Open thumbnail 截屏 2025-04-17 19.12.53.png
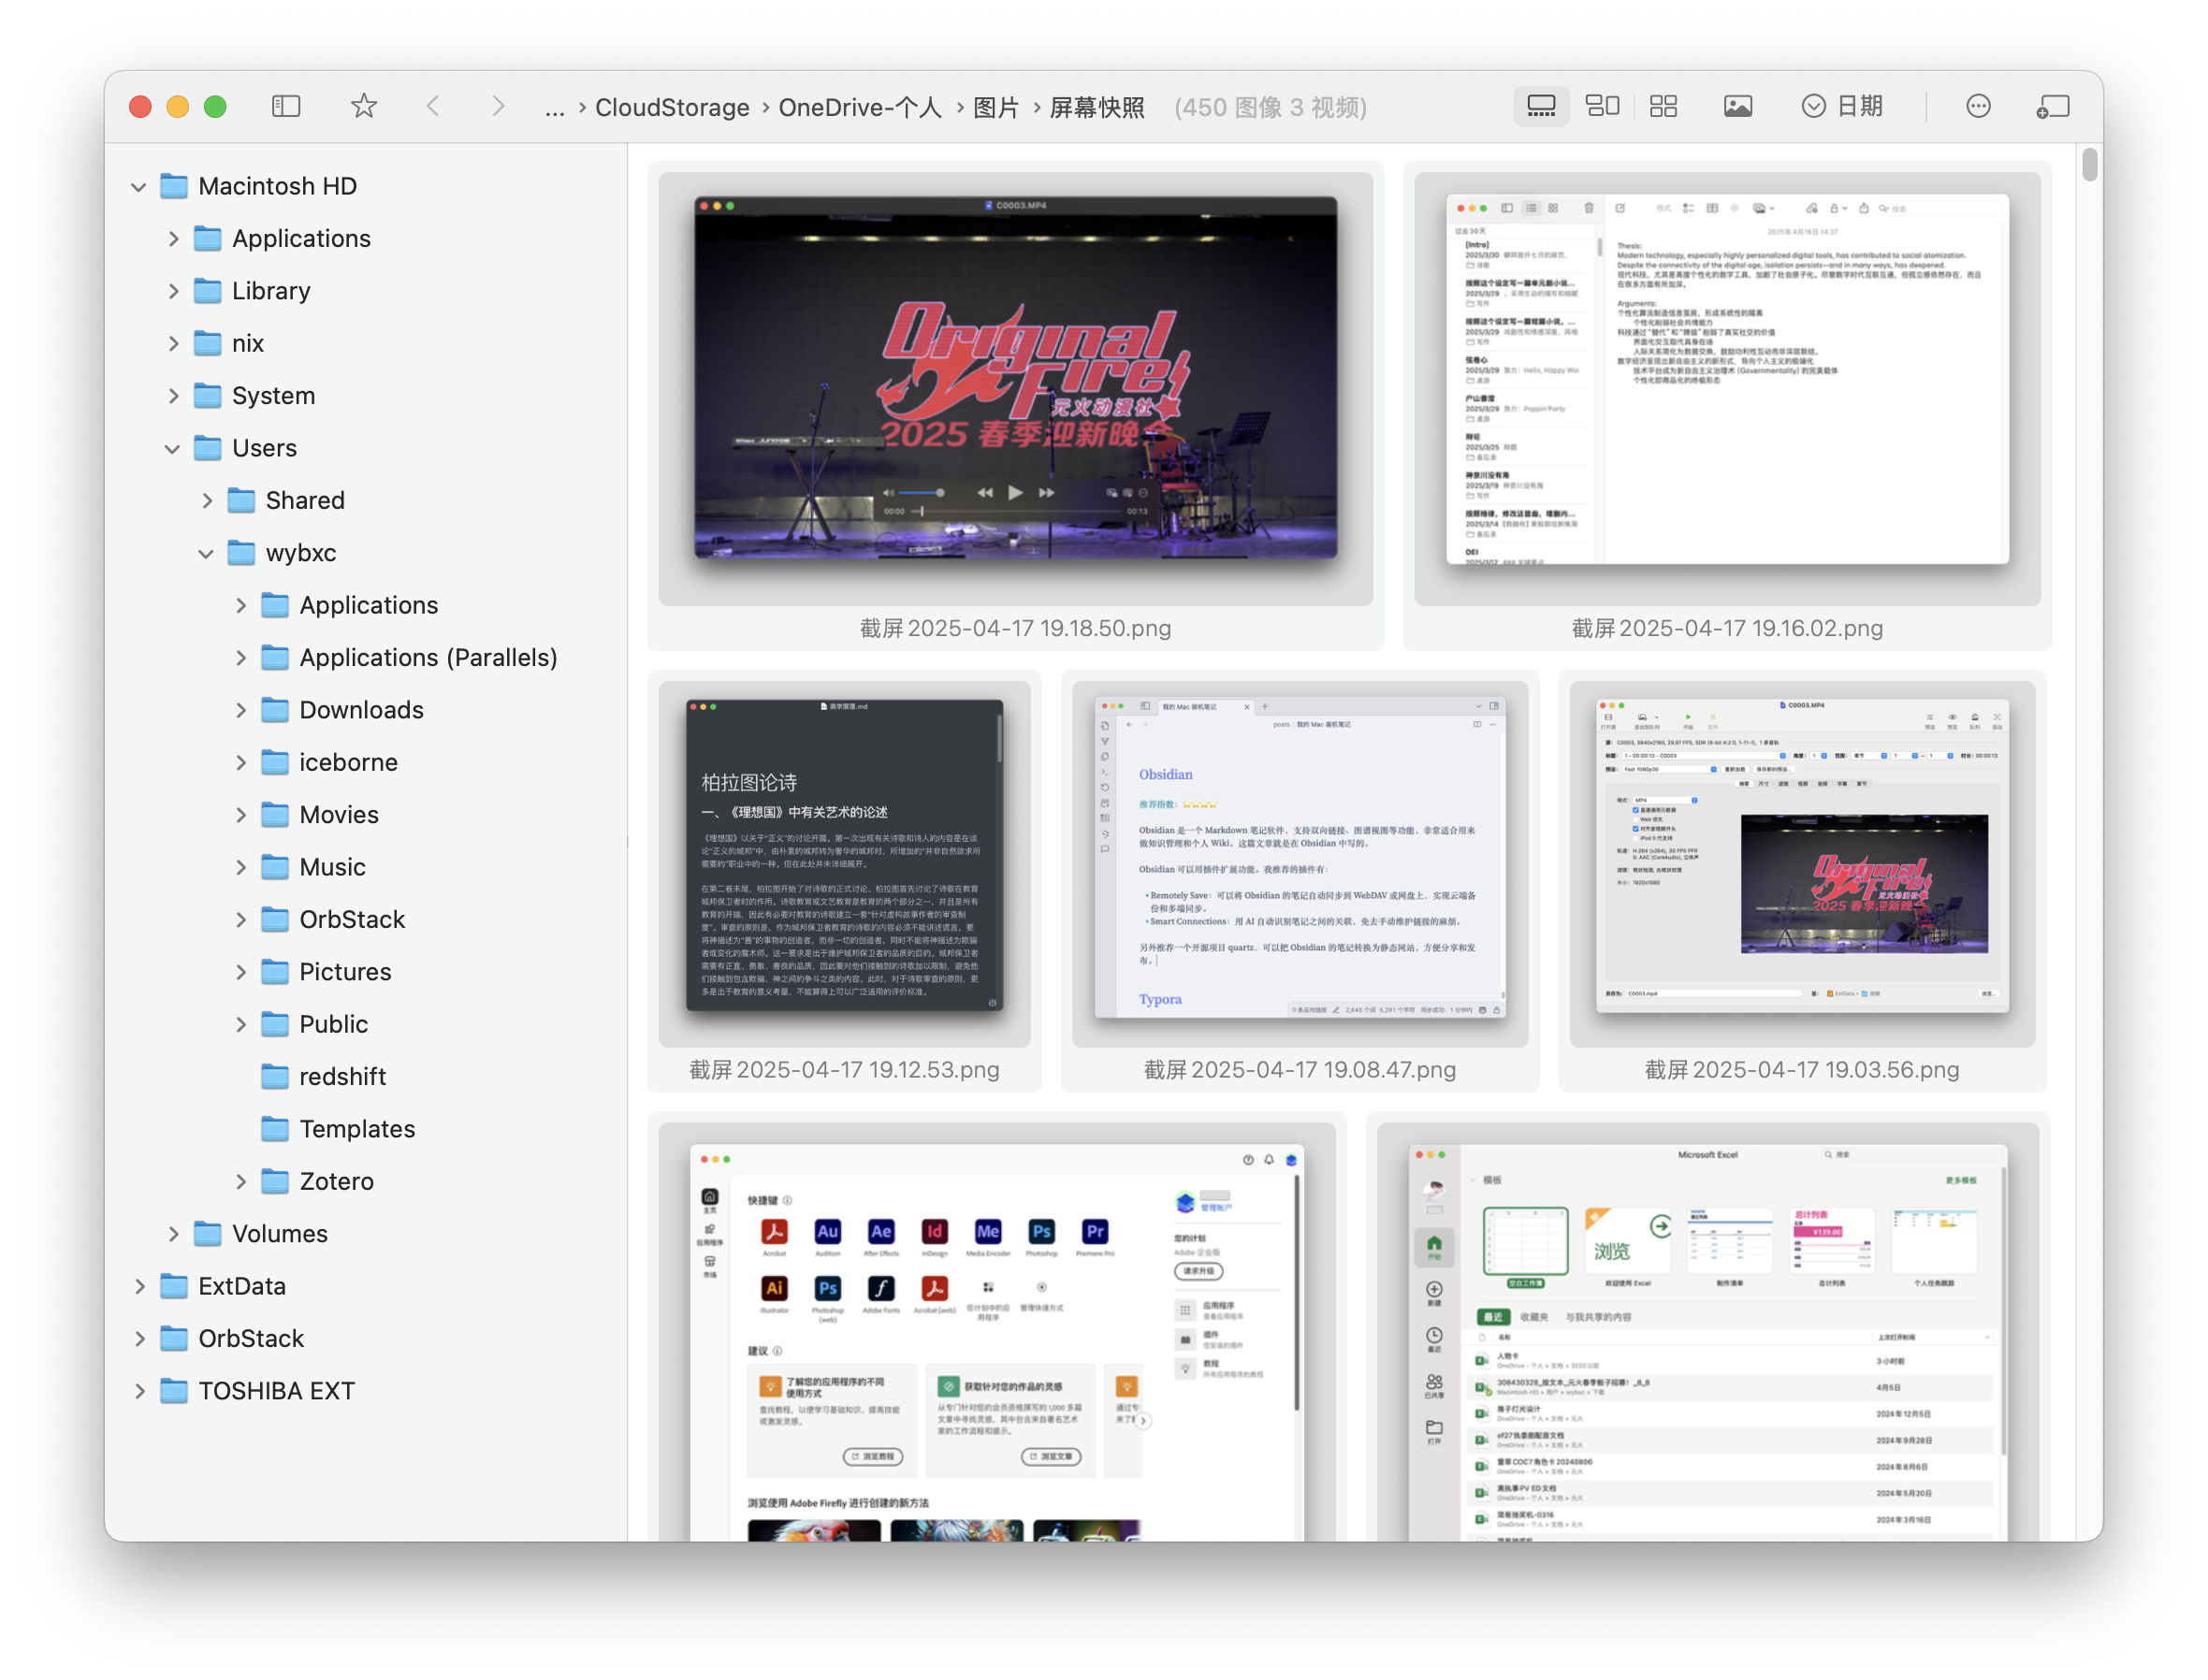The width and height of the screenshot is (2208, 1680). click(x=844, y=856)
